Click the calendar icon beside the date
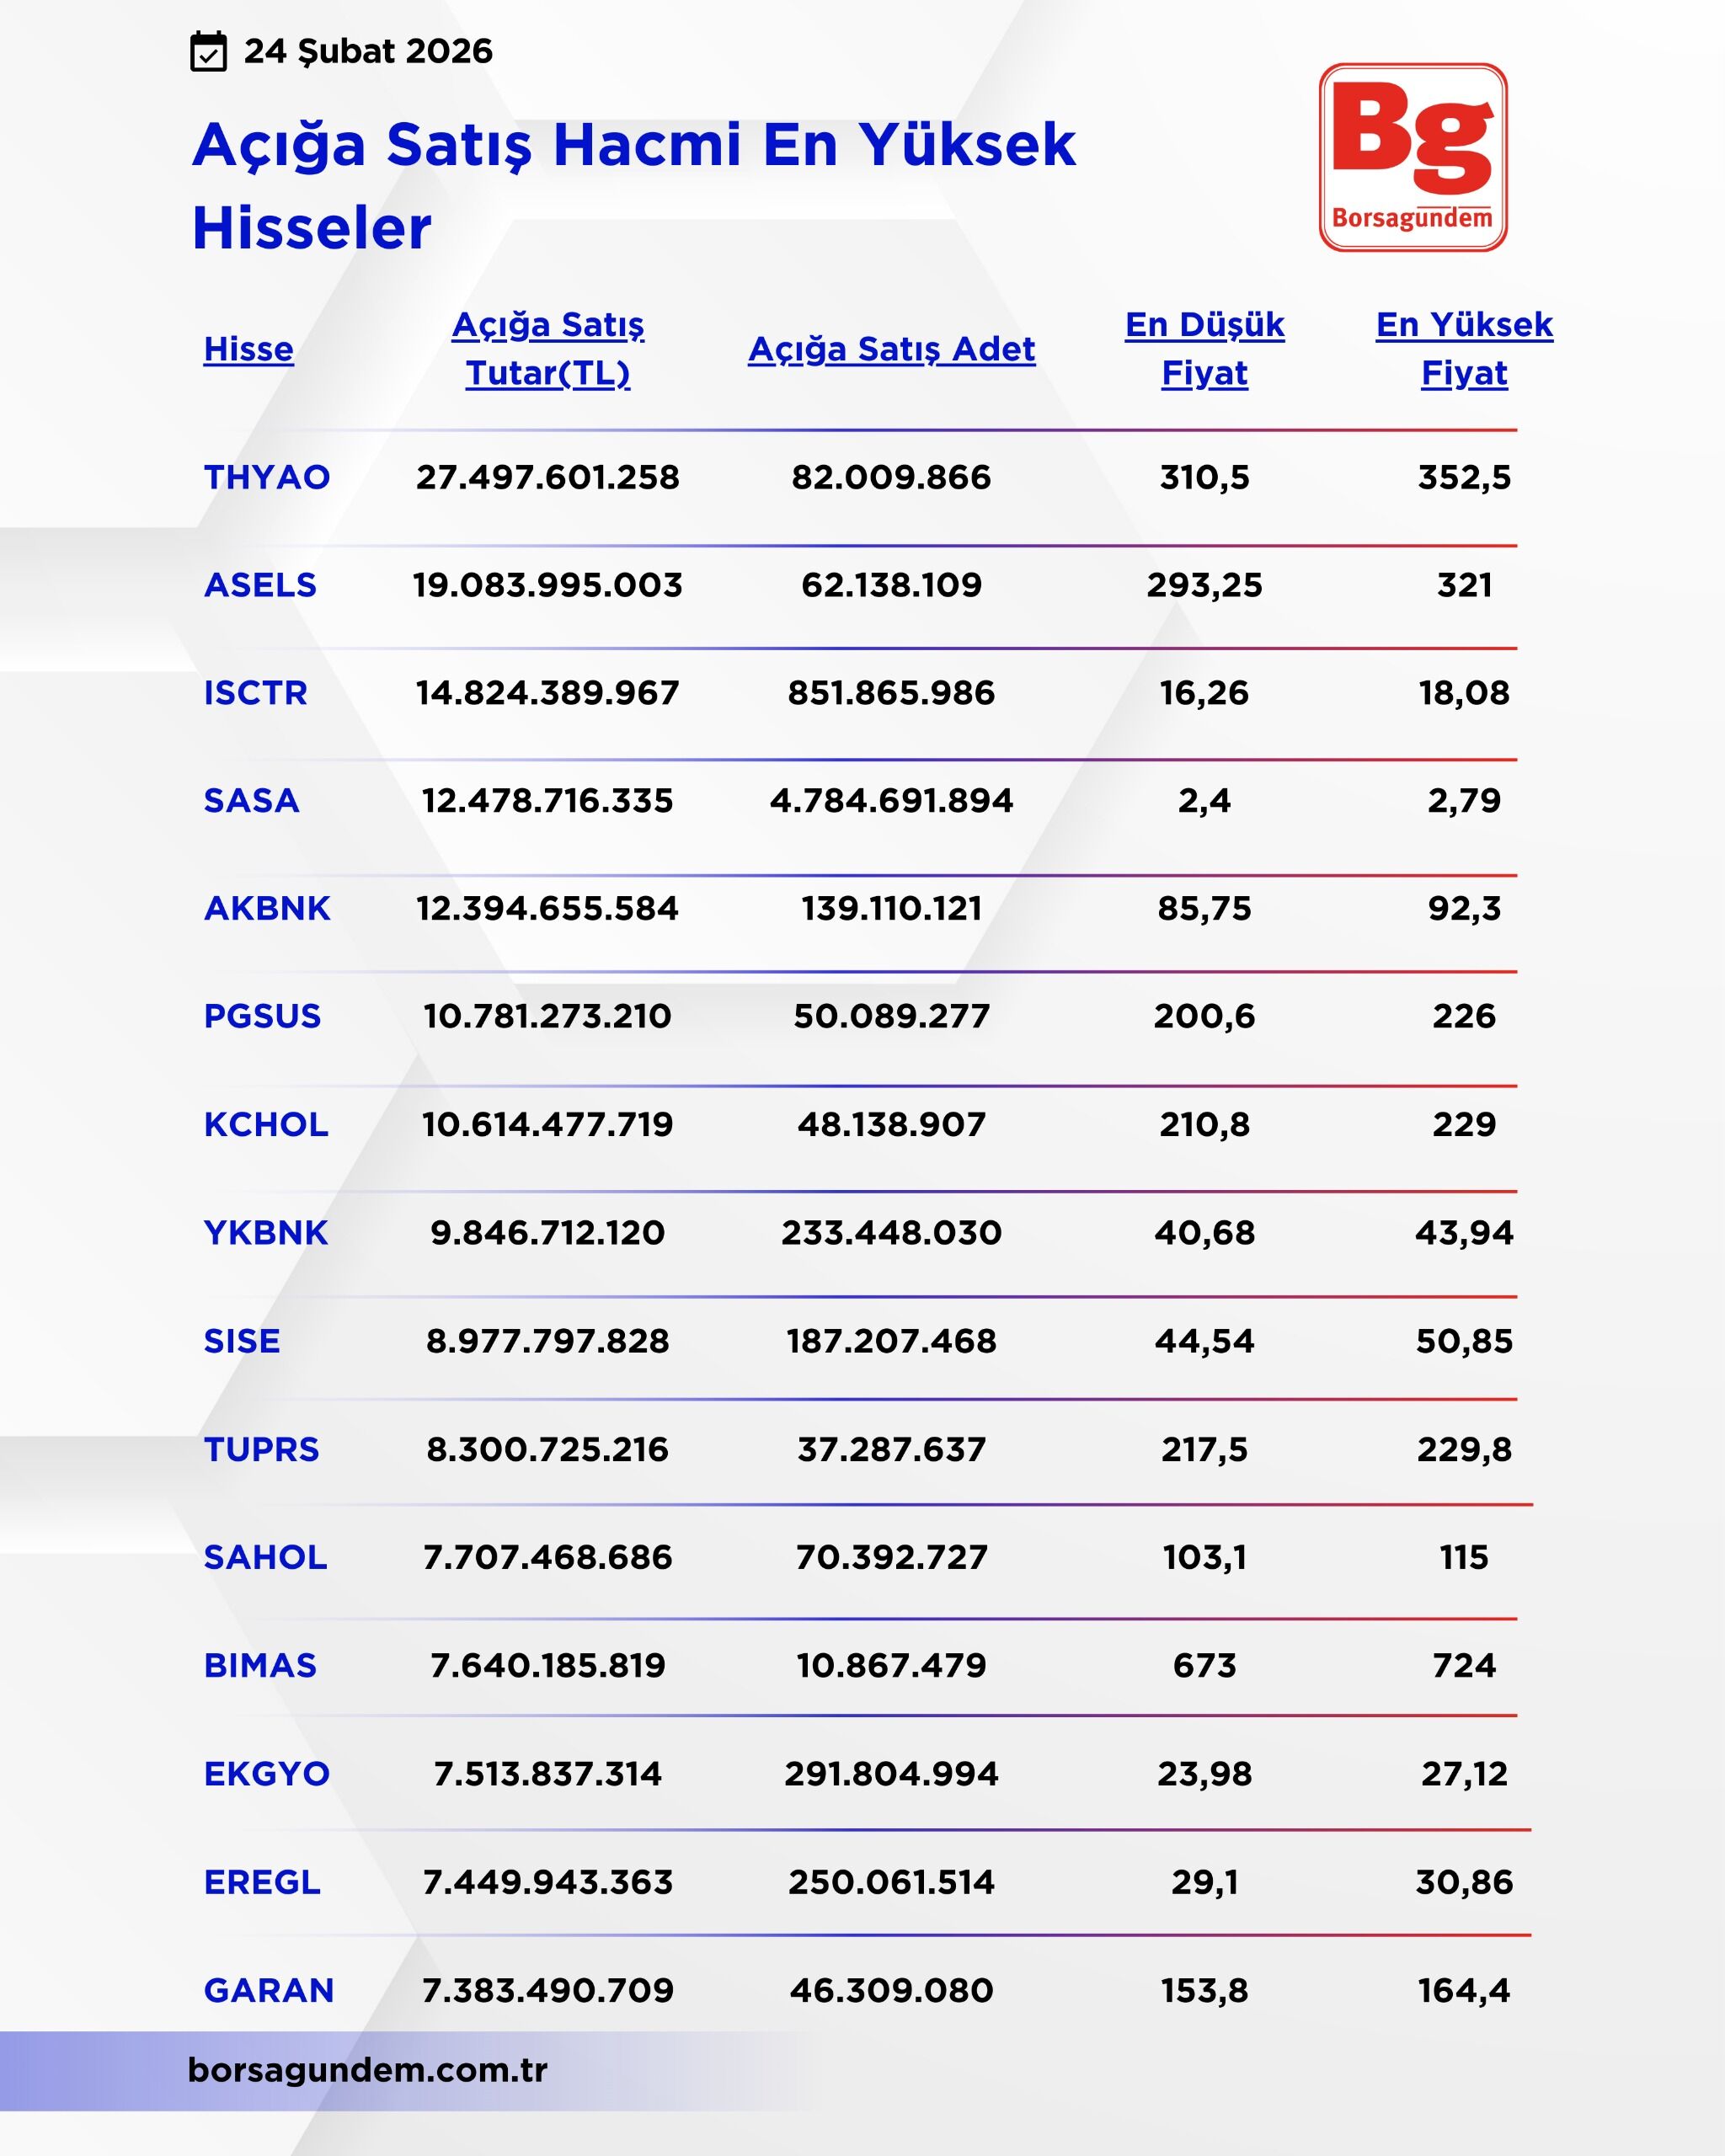 tap(208, 52)
